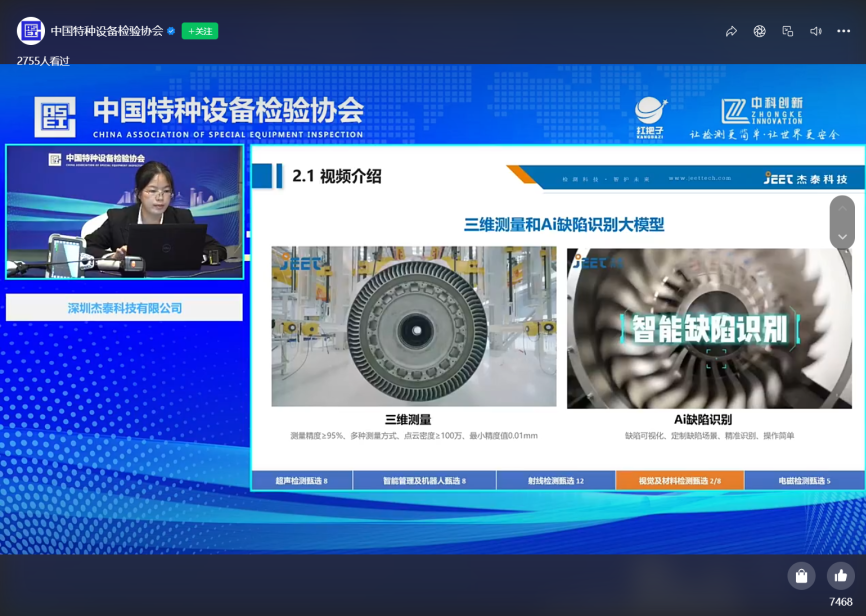Toggle picture-in-picture mode
The width and height of the screenshot is (866, 616).
point(788,31)
